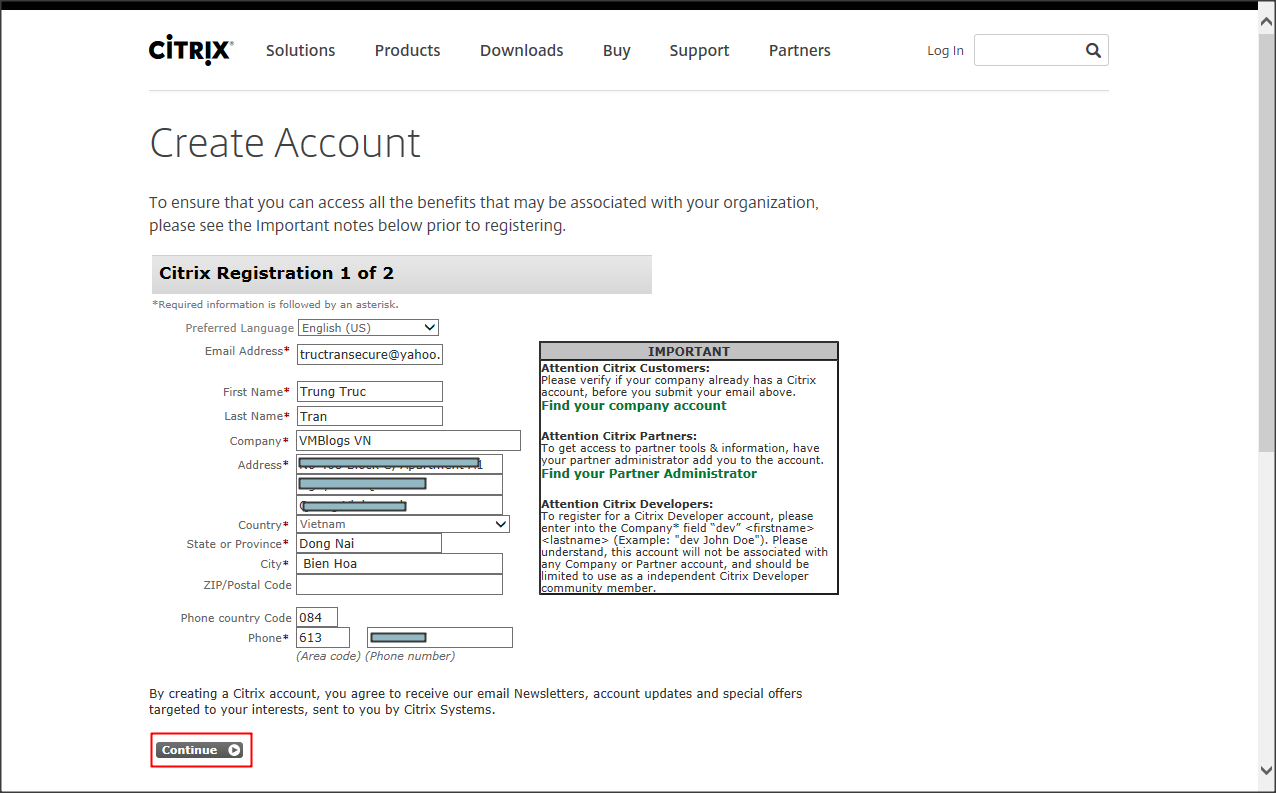Open the Country dropdown showing Vietnam
1276x793 pixels.
[x=403, y=524]
